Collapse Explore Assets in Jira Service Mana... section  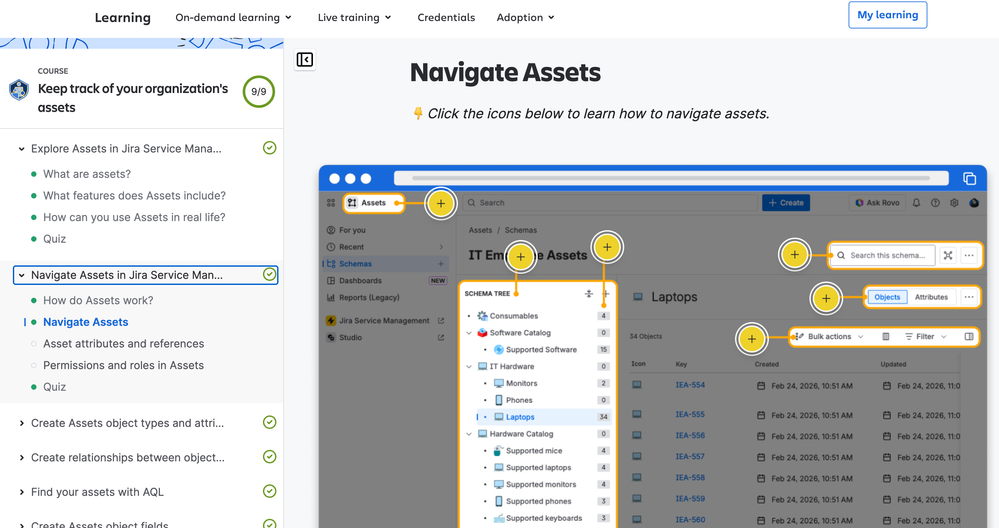tap(21, 148)
